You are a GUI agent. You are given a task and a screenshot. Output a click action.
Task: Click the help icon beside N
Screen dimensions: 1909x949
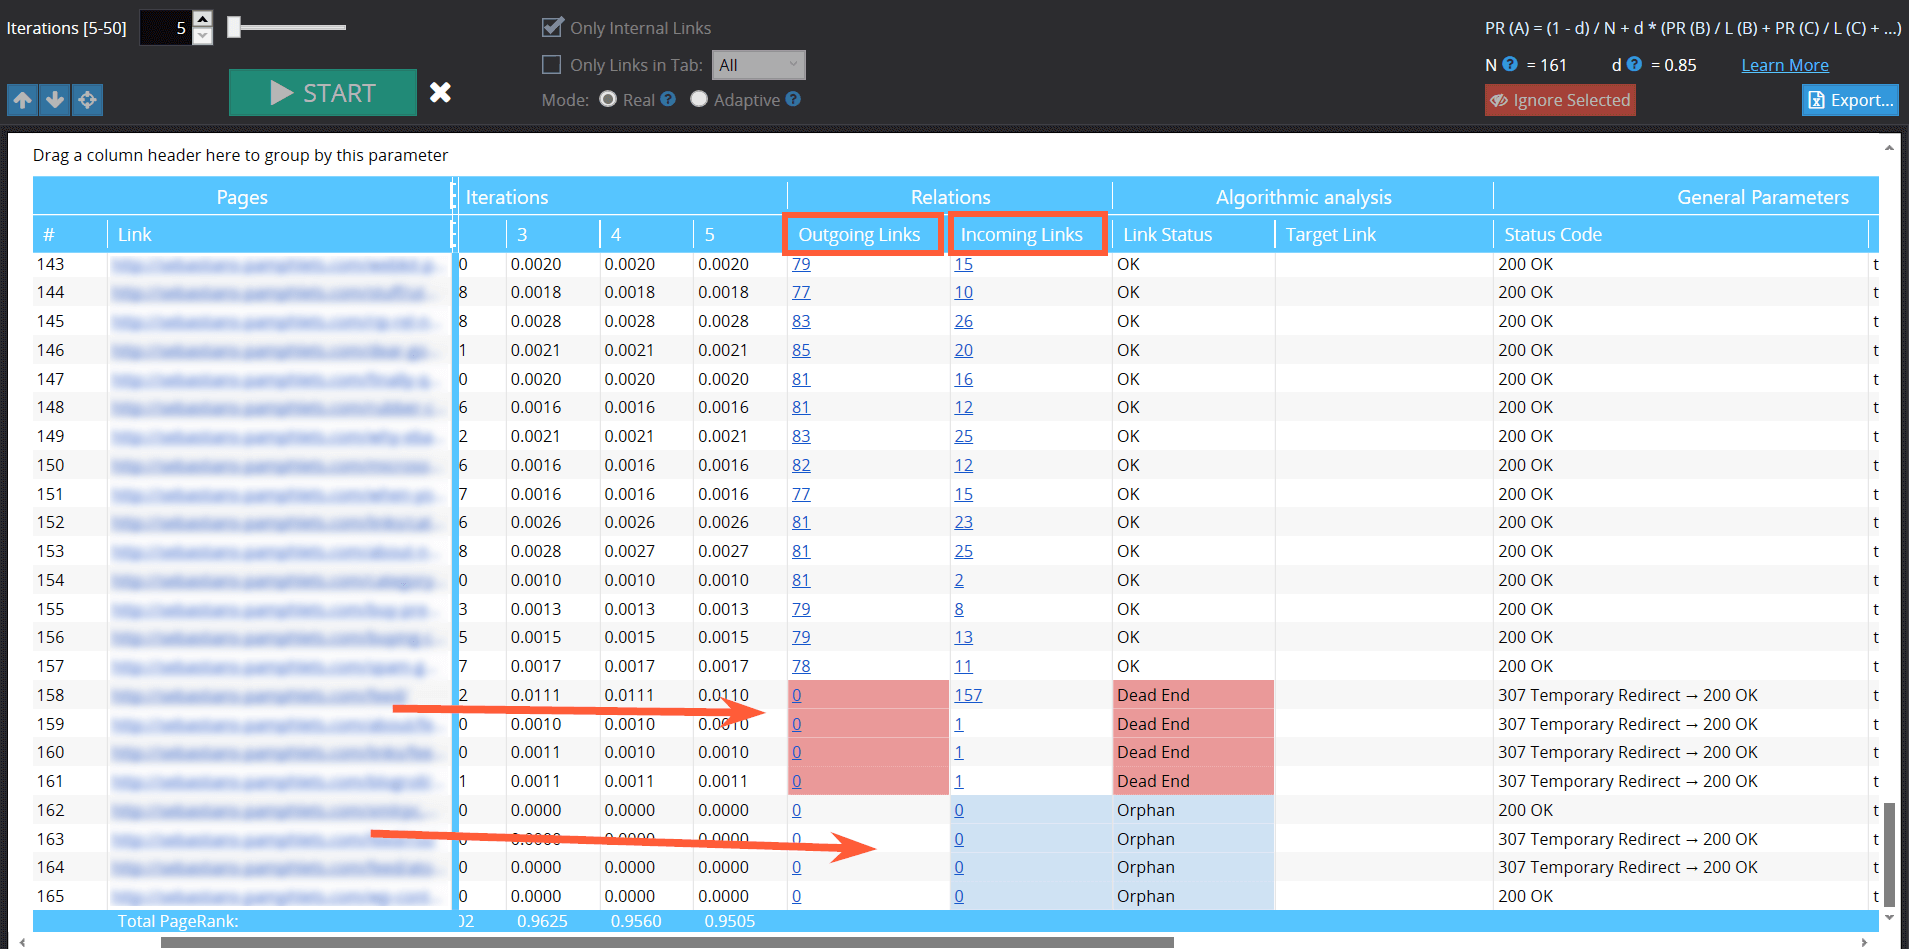point(1510,64)
